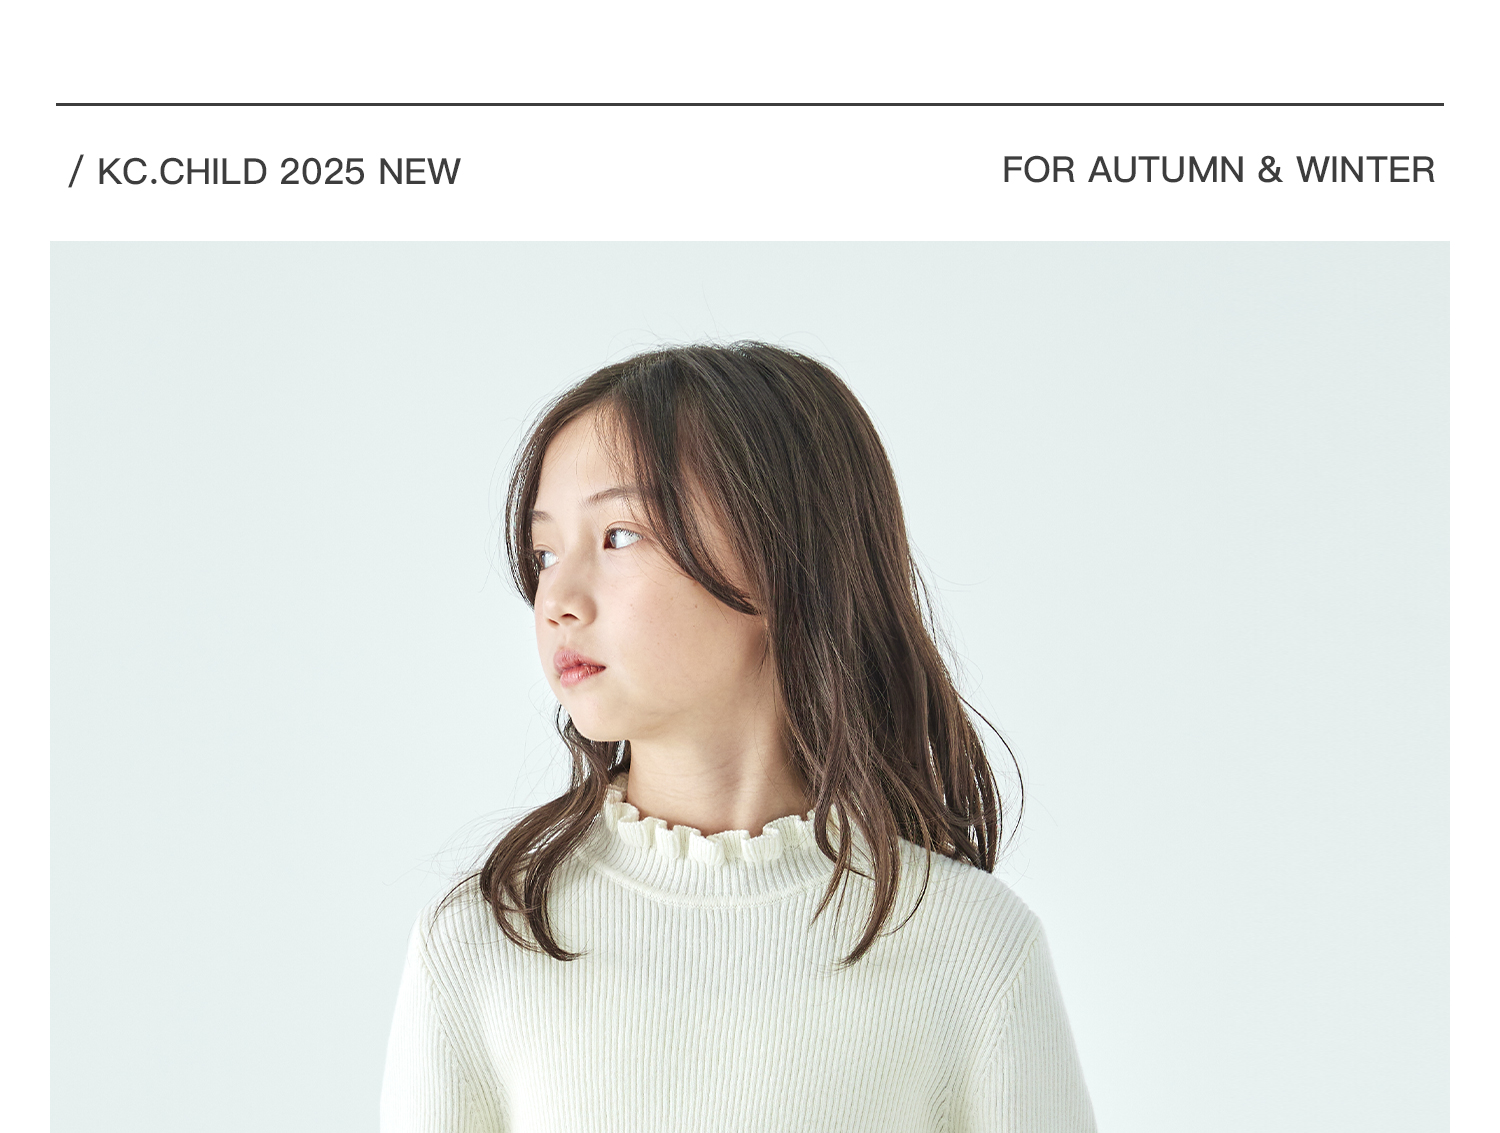Select the 2025 year in heading

322,172
